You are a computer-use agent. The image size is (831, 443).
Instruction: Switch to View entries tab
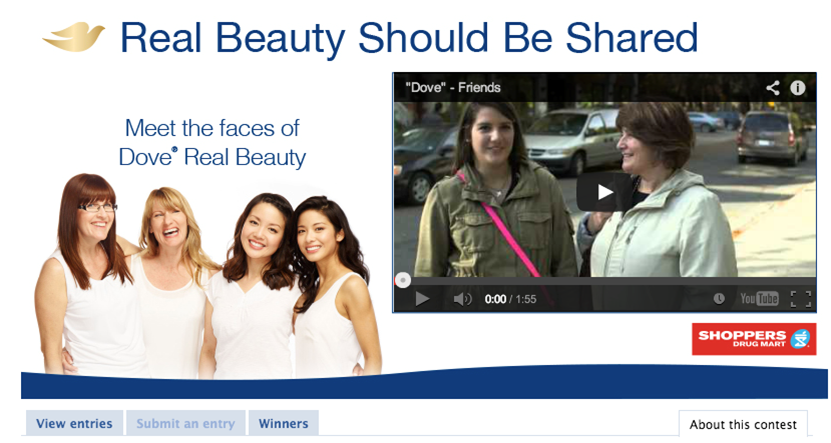click(74, 423)
